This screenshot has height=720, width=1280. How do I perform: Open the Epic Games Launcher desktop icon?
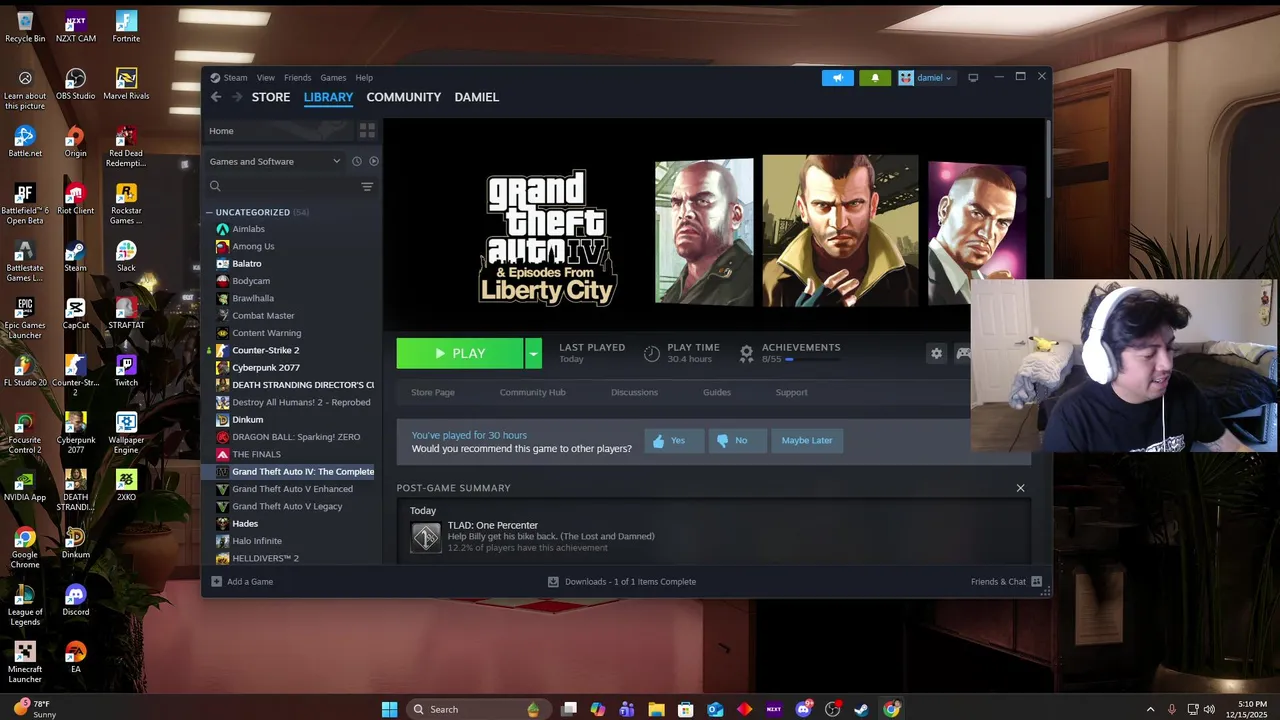click(25, 319)
